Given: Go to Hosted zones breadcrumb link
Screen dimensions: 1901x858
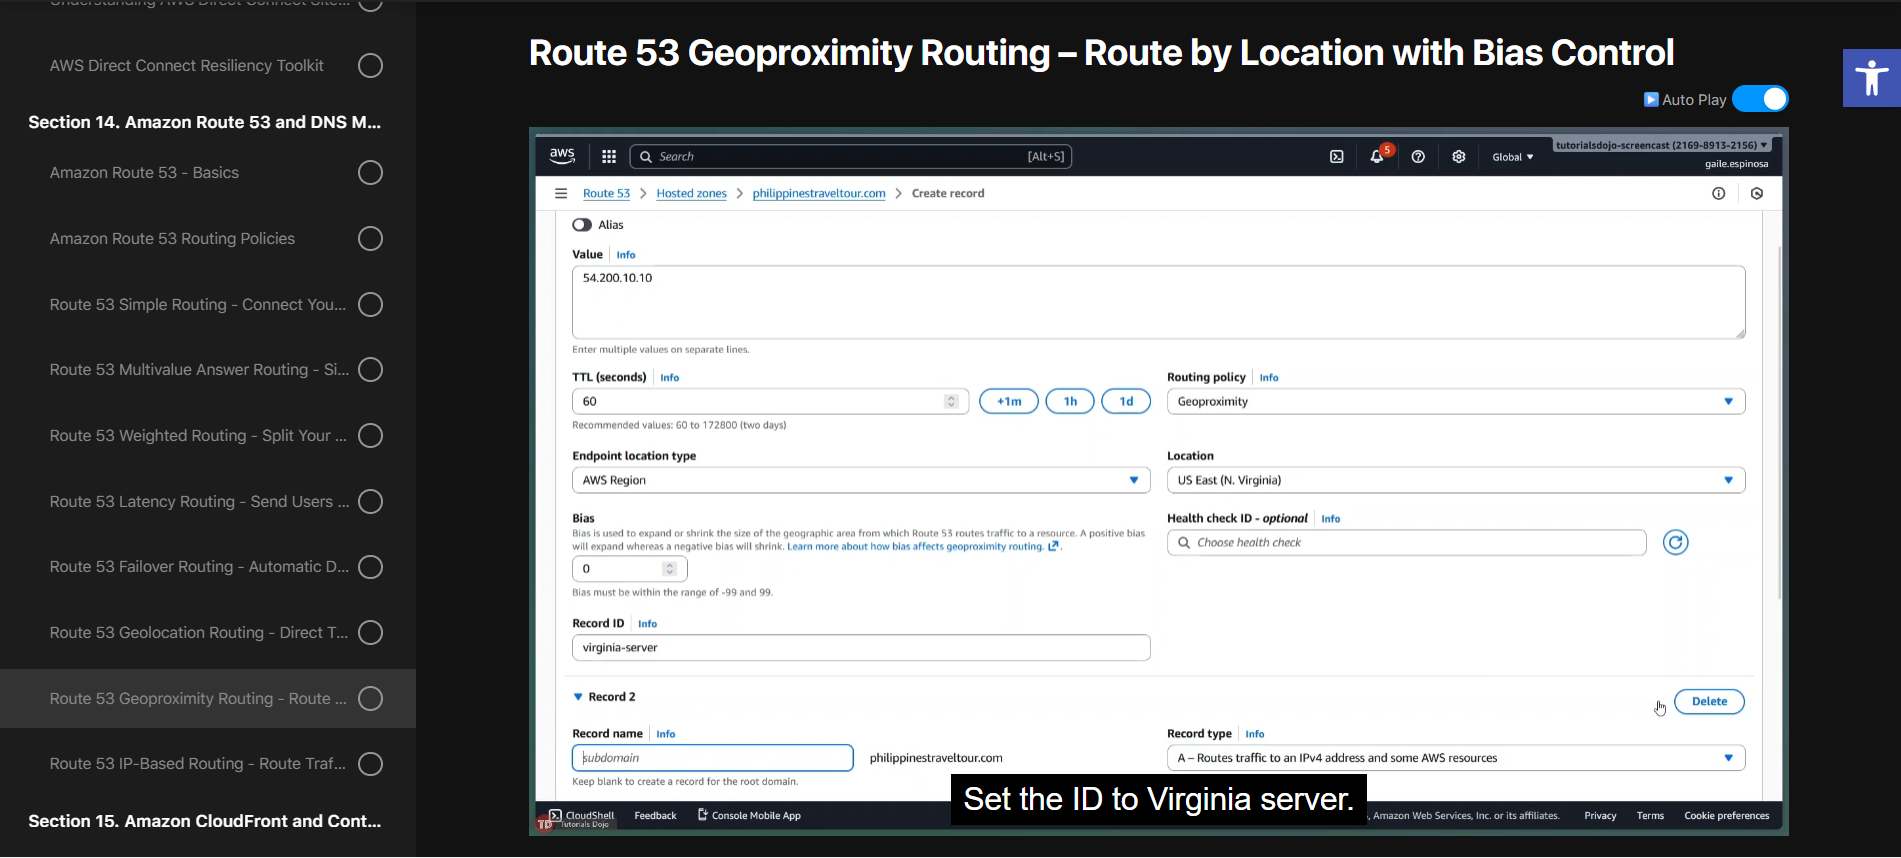Looking at the screenshot, I should coord(691,194).
